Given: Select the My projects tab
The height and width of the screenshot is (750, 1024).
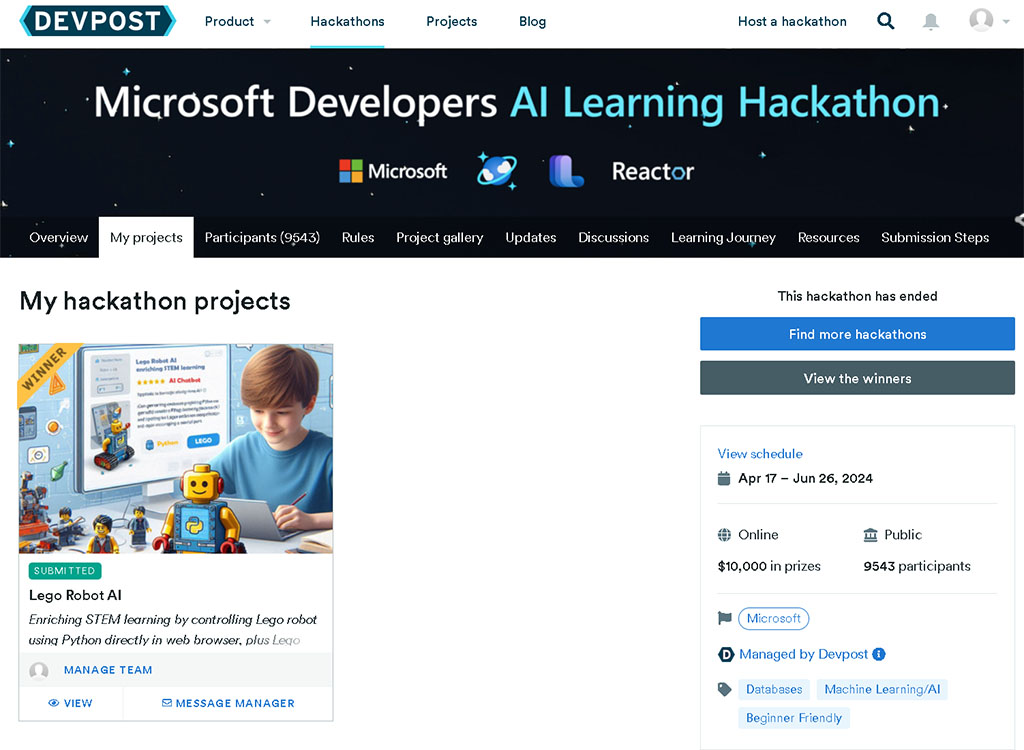Looking at the screenshot, I should (146, 237).
